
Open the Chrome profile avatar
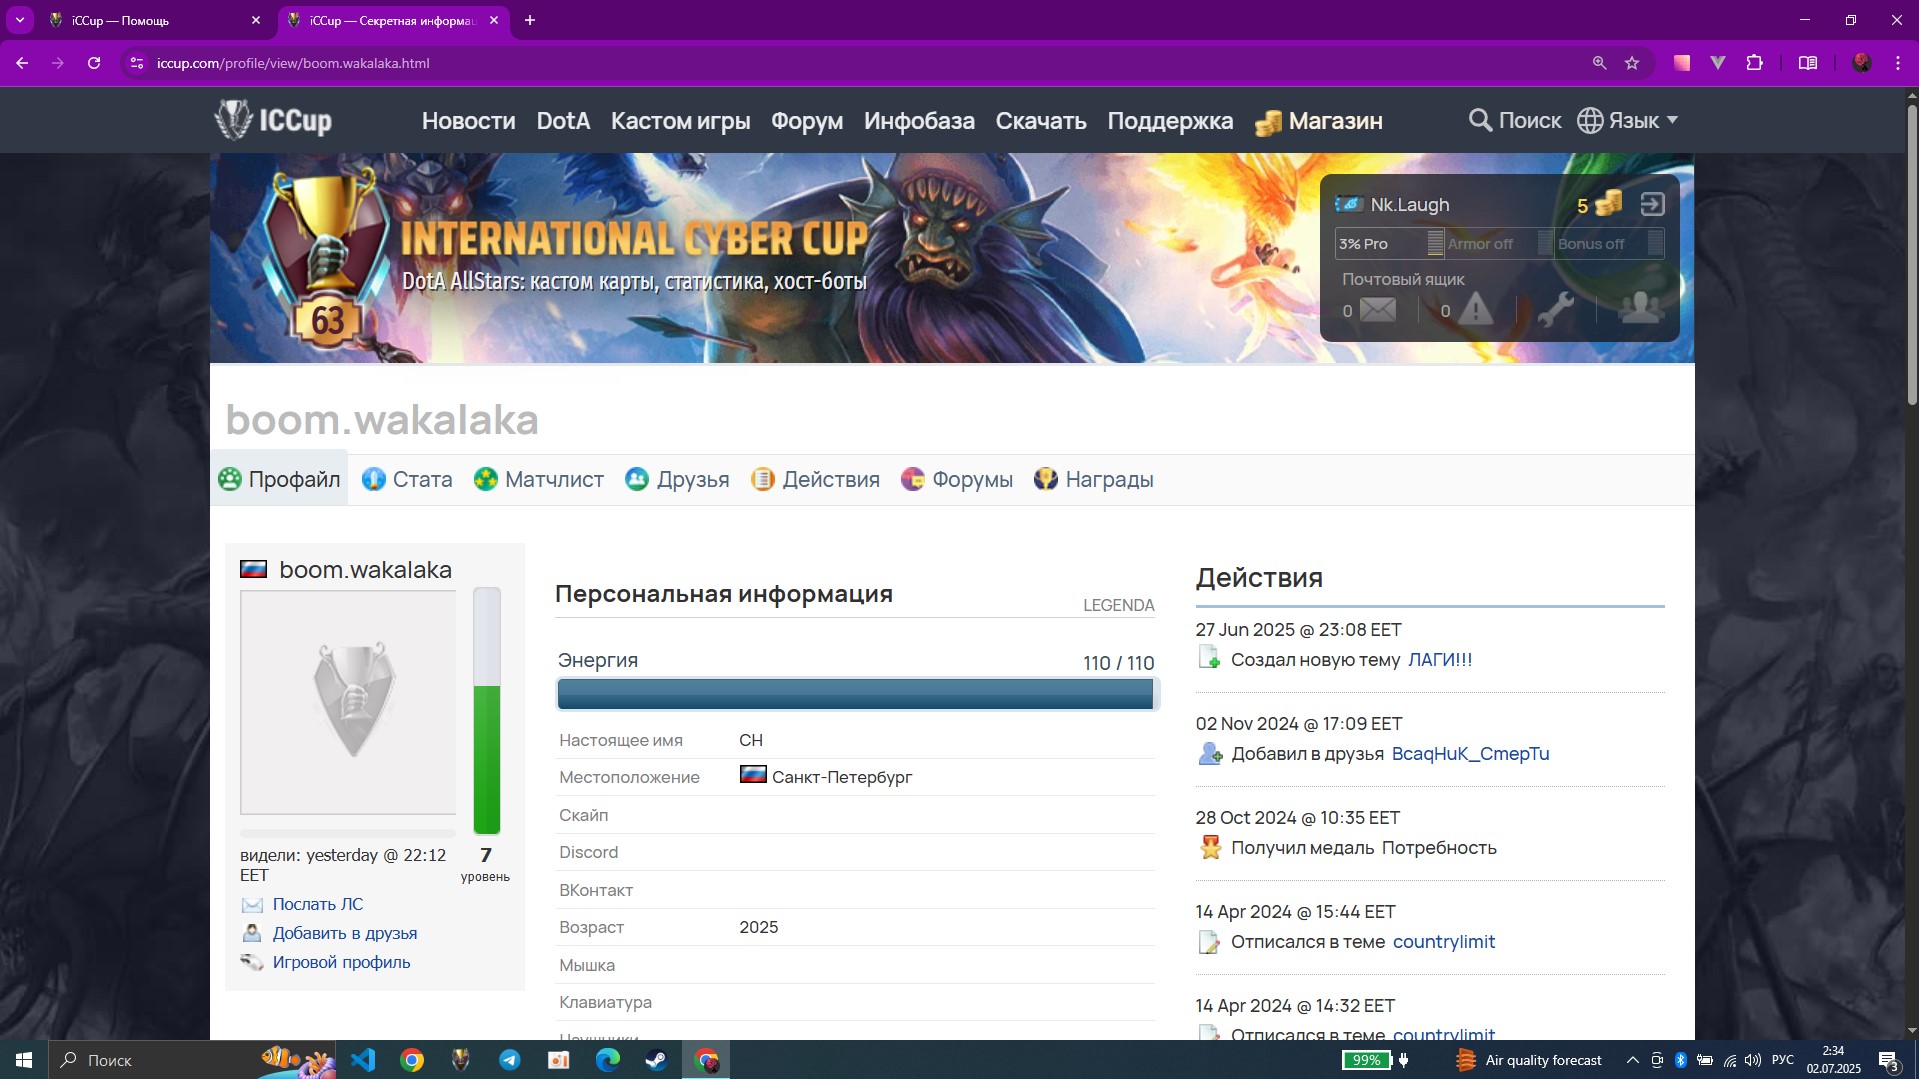(x=1861, y=63)
